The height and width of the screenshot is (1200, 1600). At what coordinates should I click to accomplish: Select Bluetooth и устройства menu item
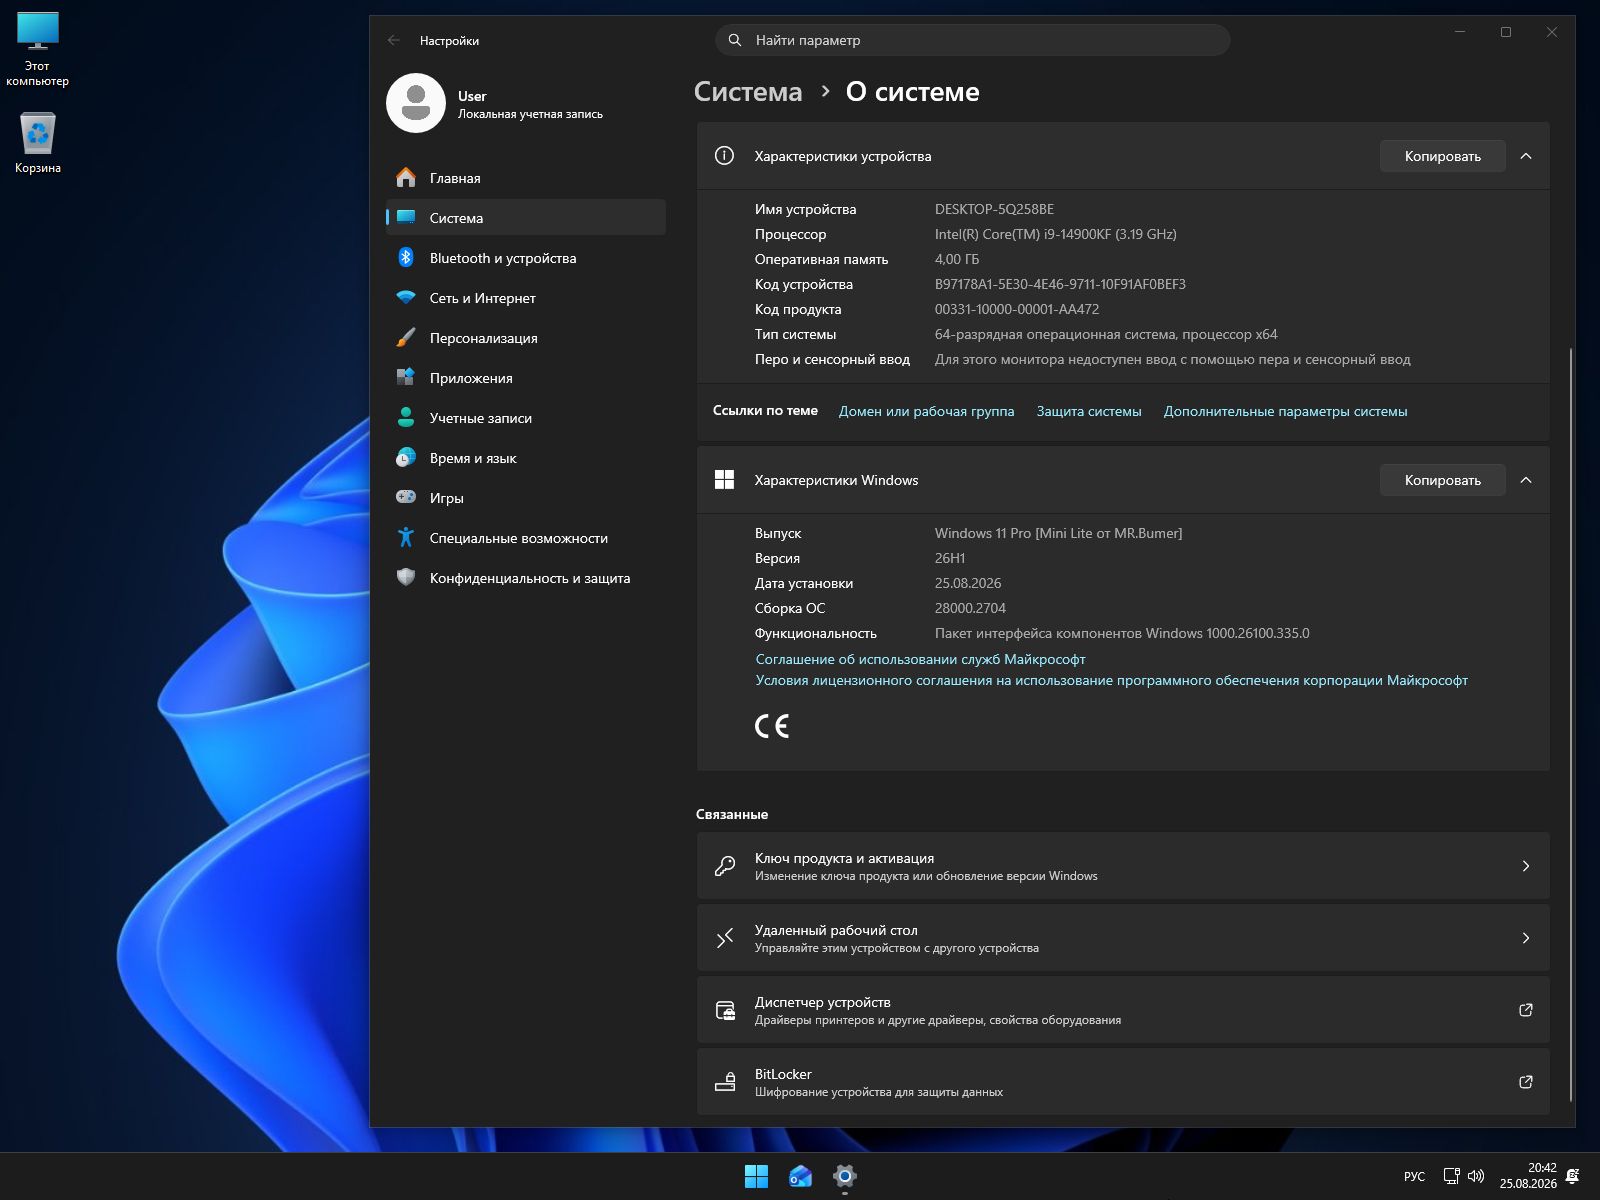tap(526, 258)
